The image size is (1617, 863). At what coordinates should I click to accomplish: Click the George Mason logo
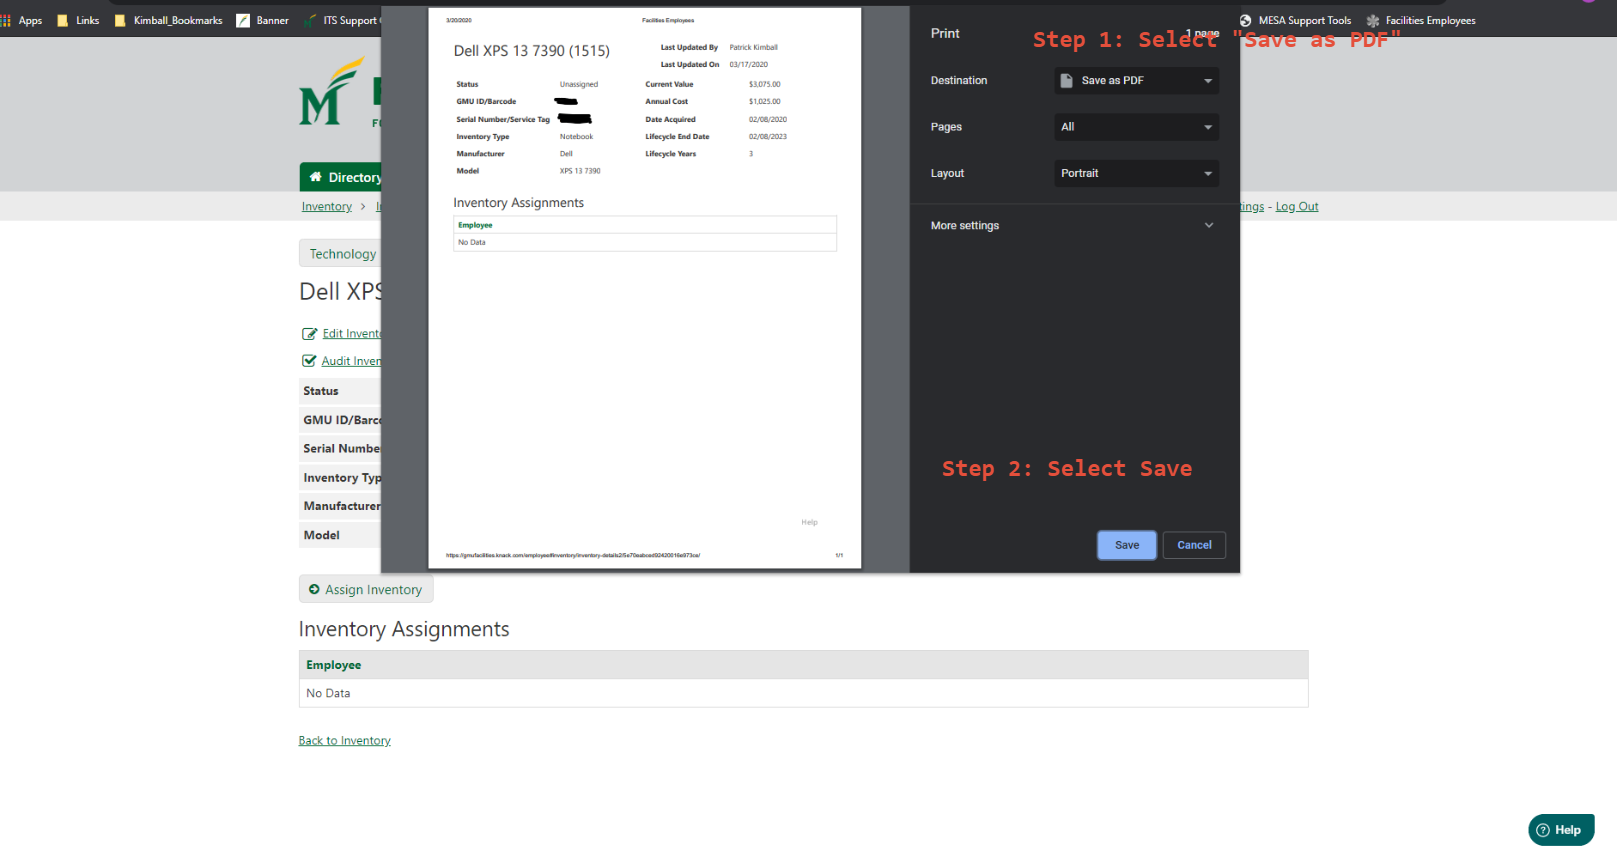tap(330, 91)
